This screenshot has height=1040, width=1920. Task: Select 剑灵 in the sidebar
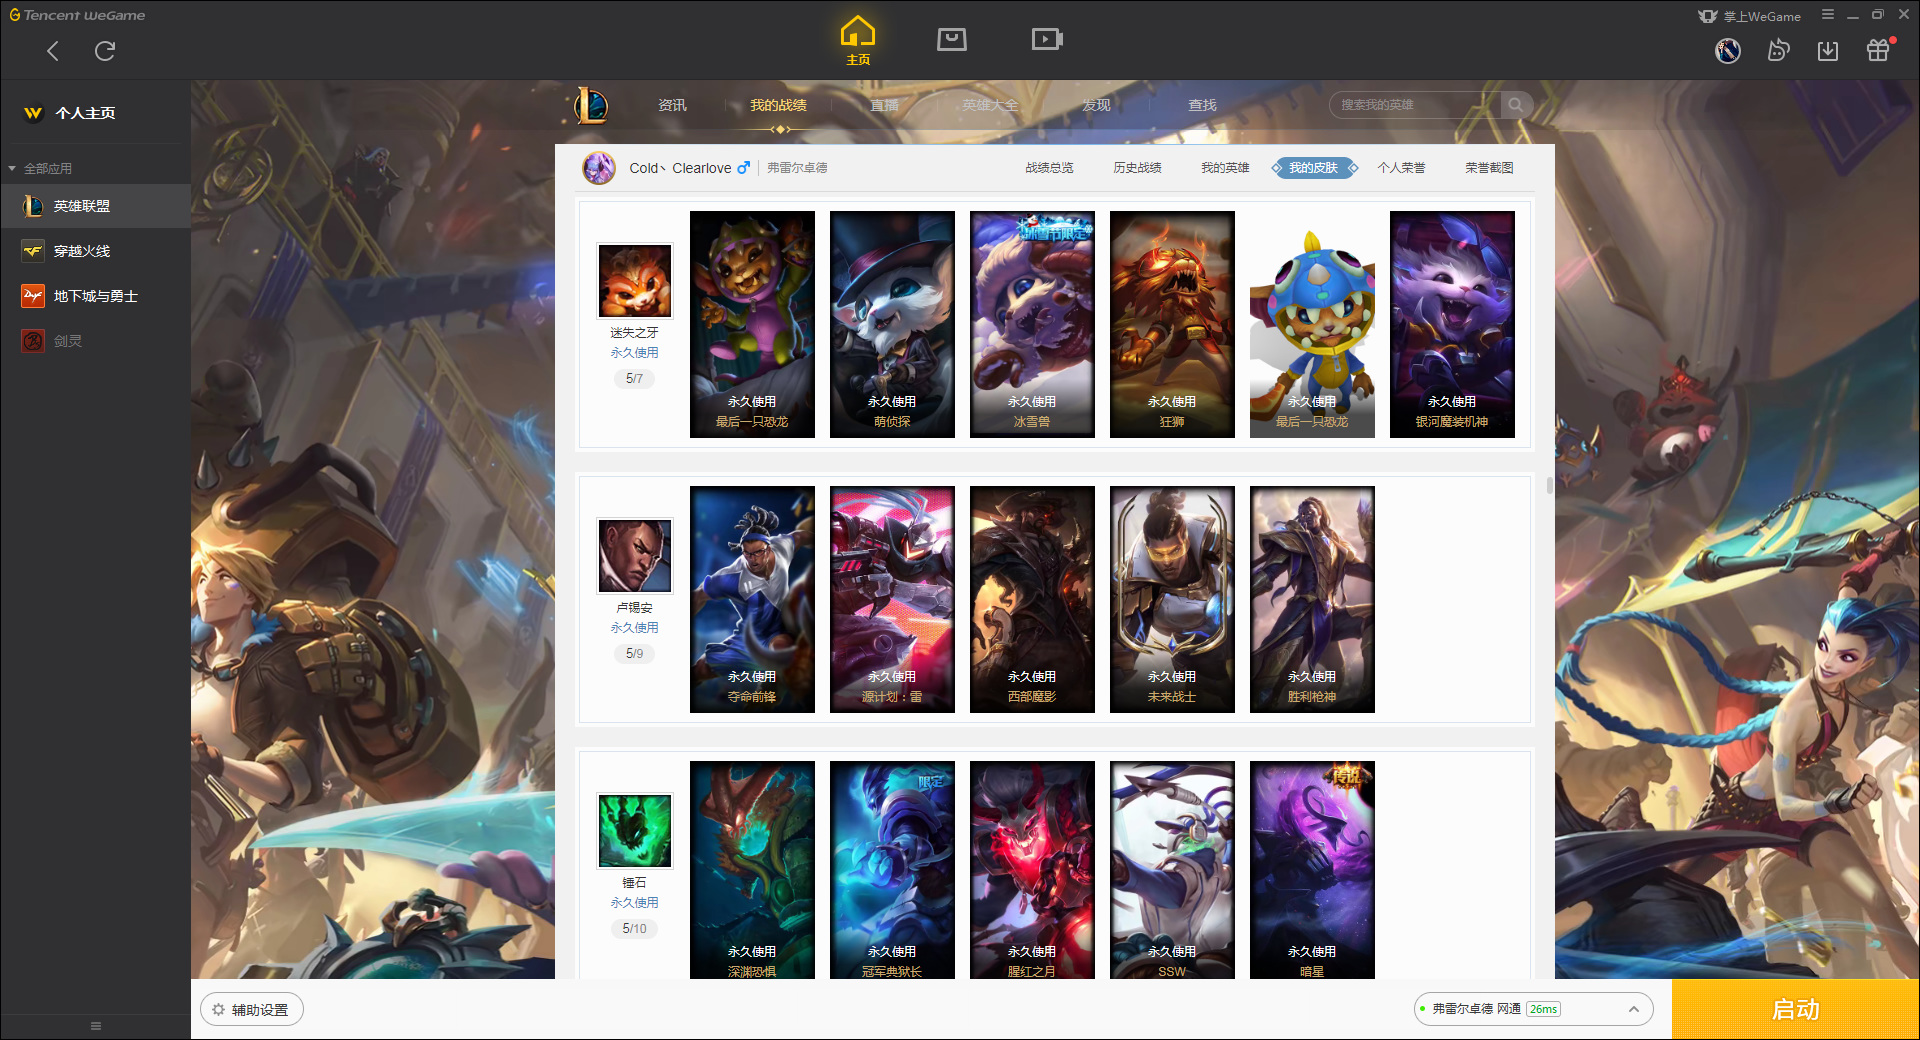pyautogui.click(x=95, y=341)
